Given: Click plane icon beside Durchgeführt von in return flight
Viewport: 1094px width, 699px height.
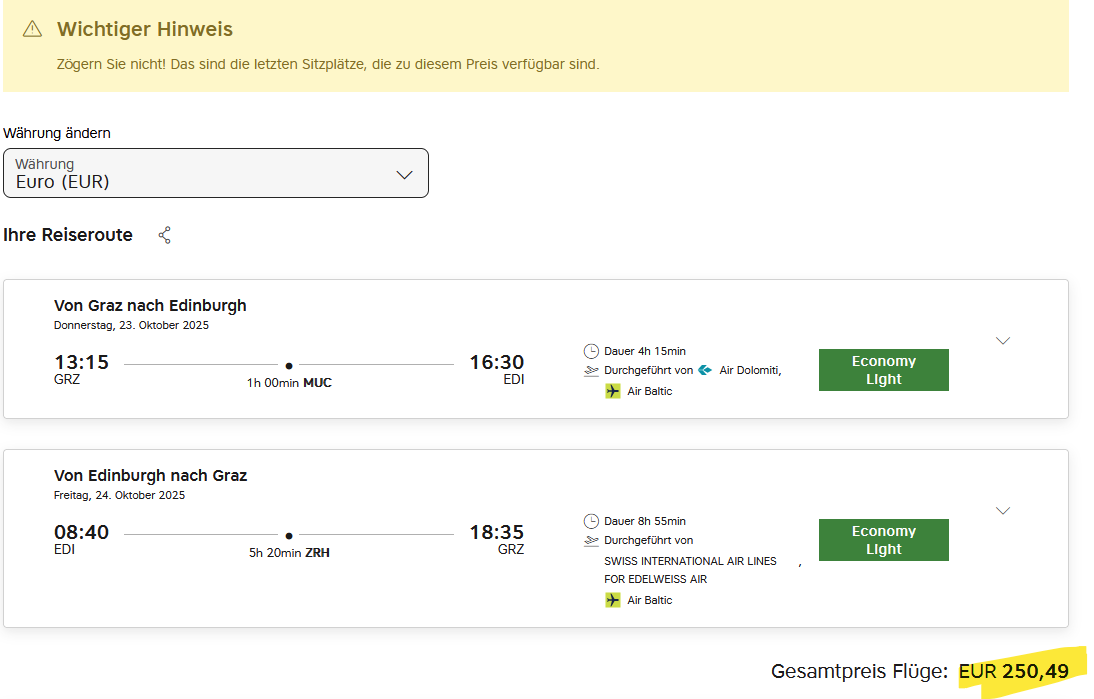Looking at the screenshot, I should click(x=591, y=540).
